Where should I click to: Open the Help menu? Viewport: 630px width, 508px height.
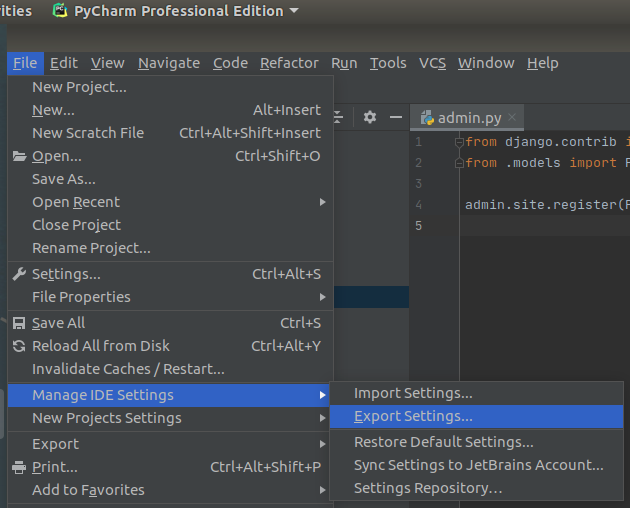(x=543, y=63)
